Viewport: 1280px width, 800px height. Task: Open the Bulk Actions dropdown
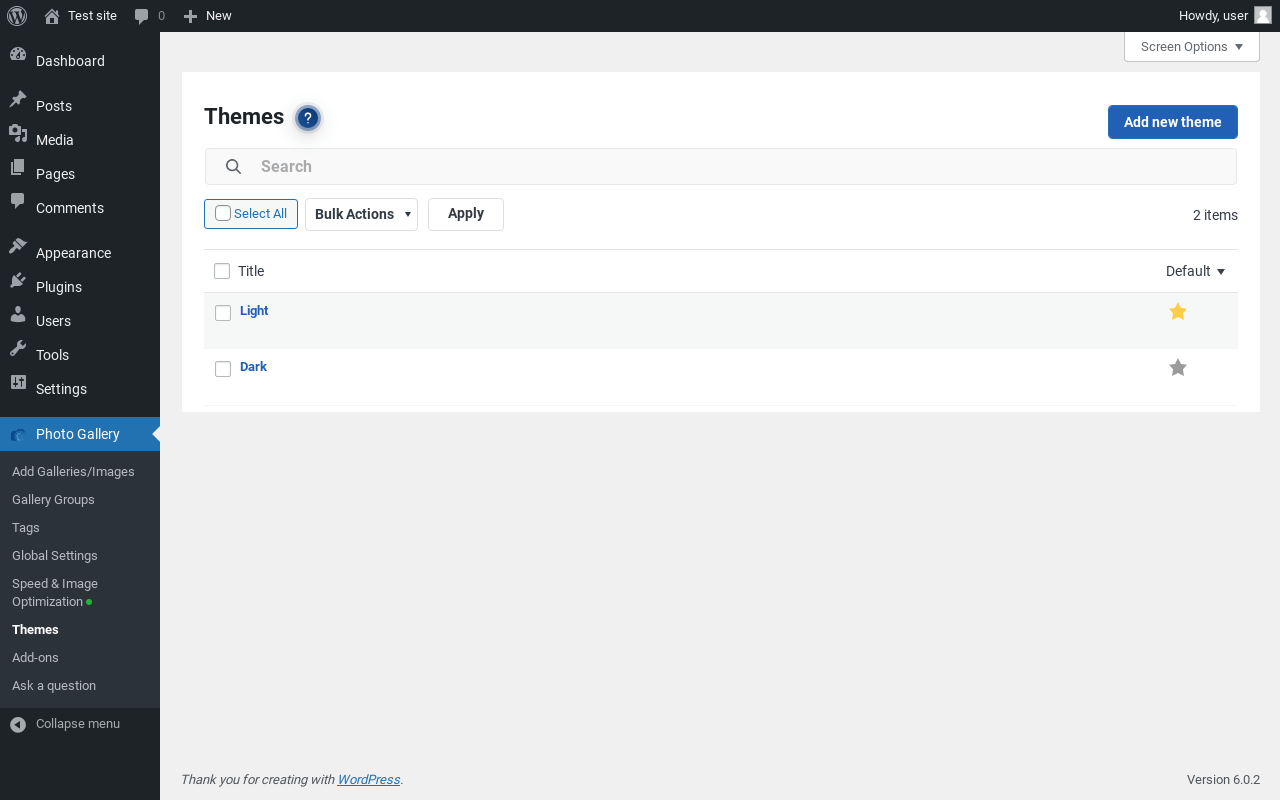pyautogui.click(x=361, y=214)
